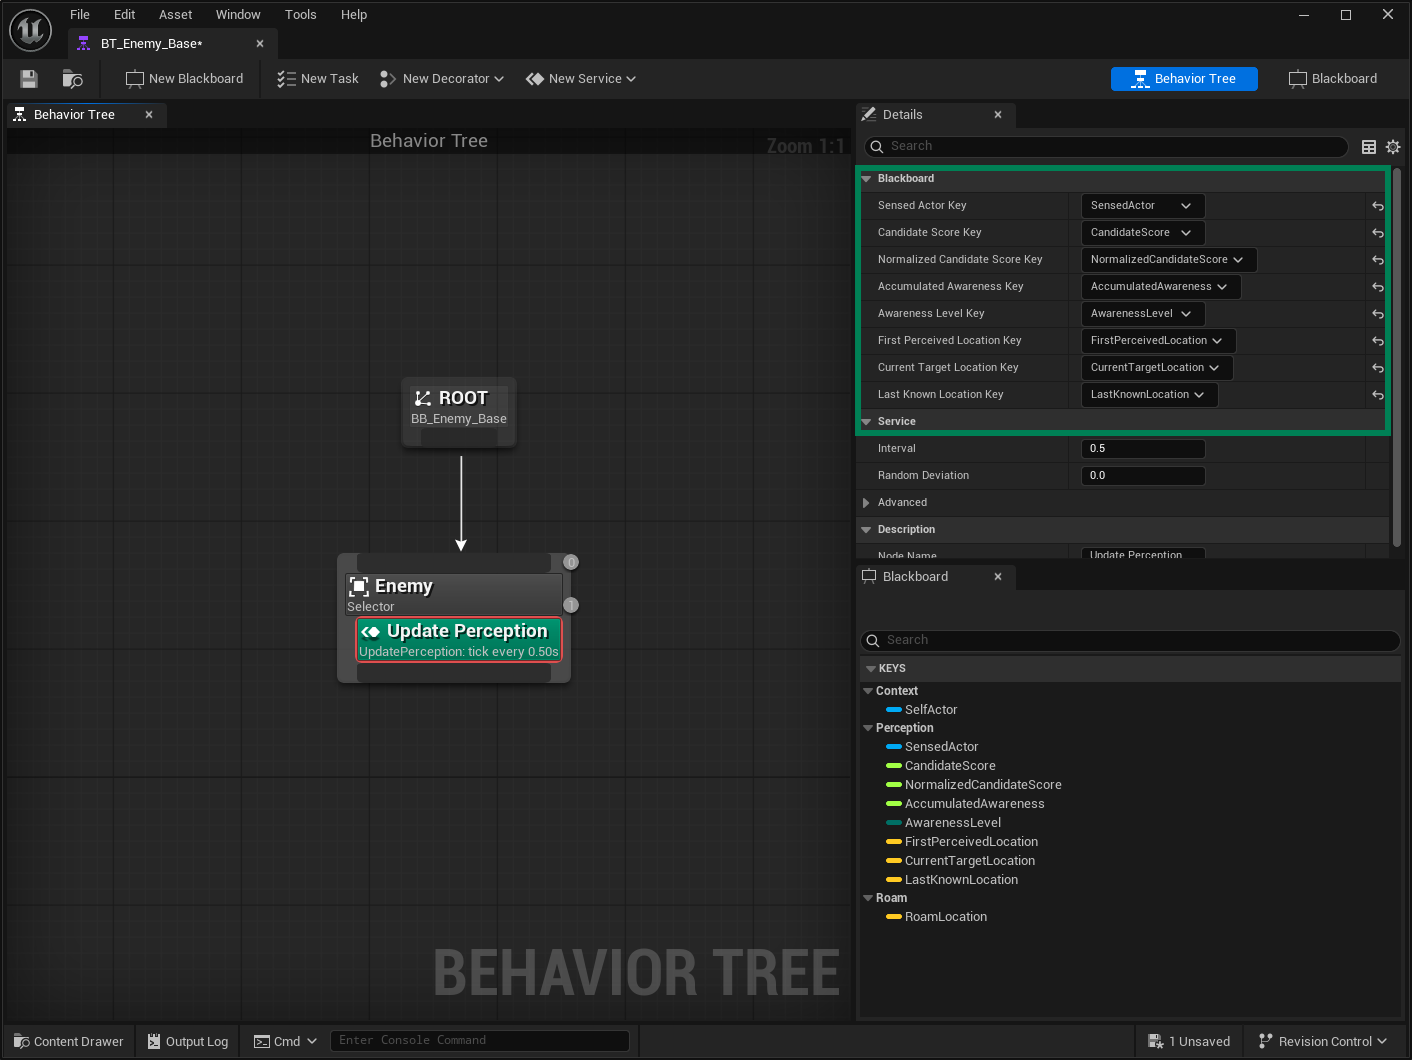Open the Details panel settings gear
The width and height of the screenshot is (1412, 1060).
(x=1394, y=146)
